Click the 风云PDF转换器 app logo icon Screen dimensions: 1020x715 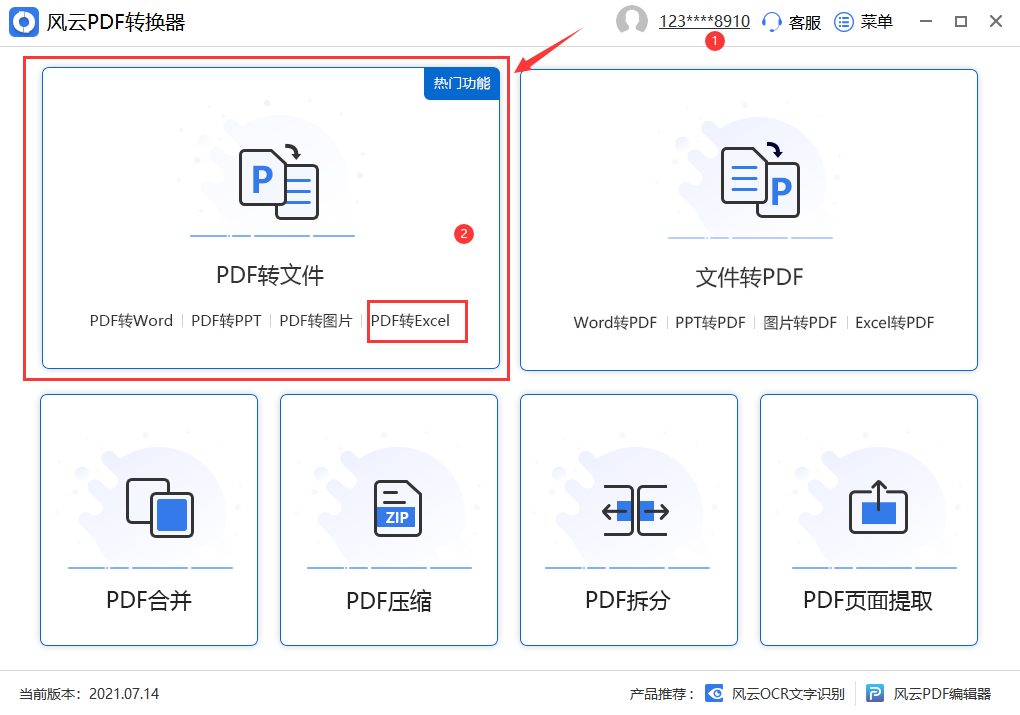[23, 22]
